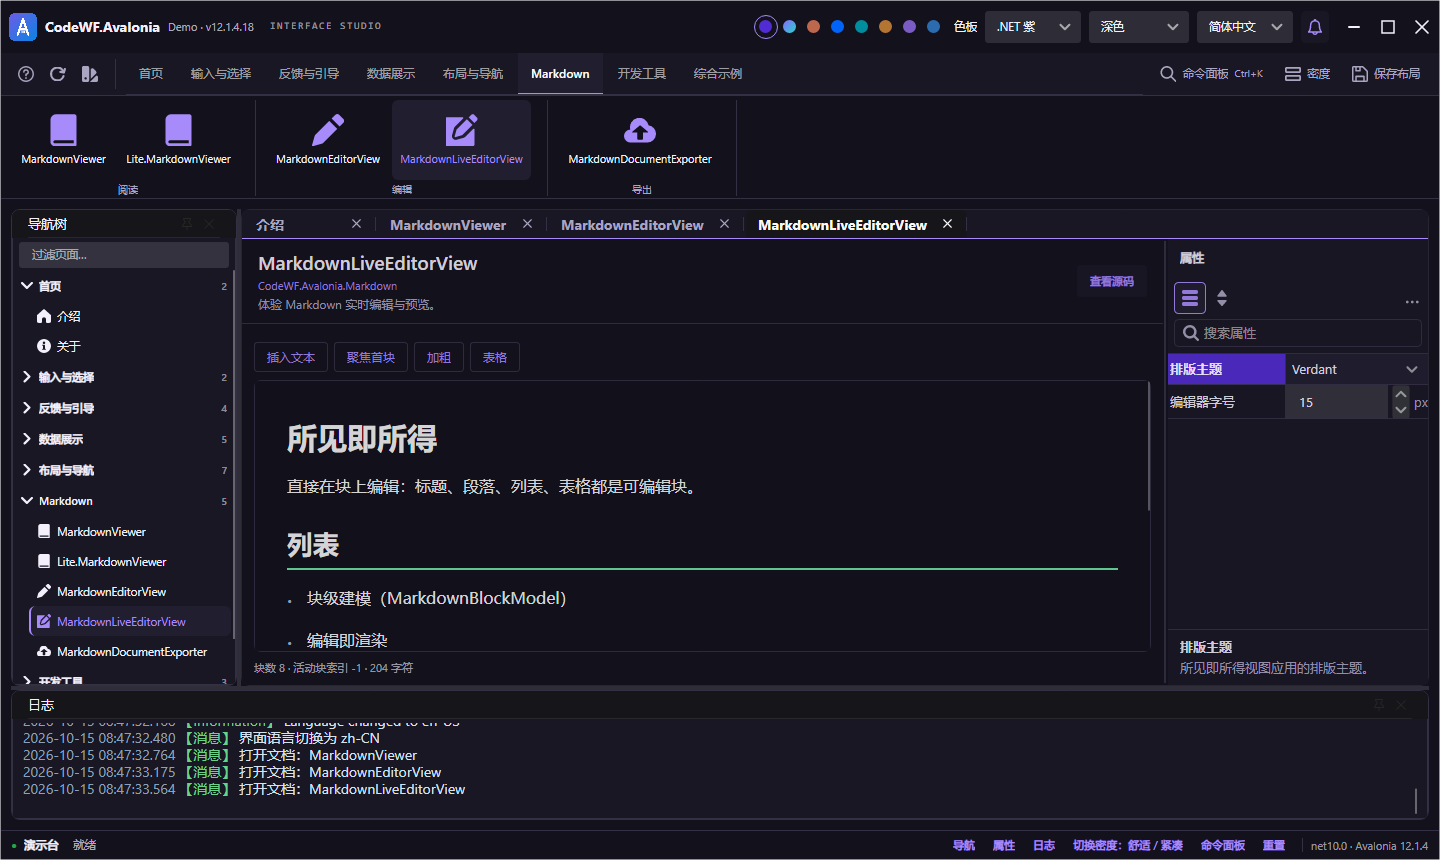Image resolution: width=1440 pixels, height=860 pixels.
Task: Toggle the 导航 panel from status bar
Action: [964, 846]
